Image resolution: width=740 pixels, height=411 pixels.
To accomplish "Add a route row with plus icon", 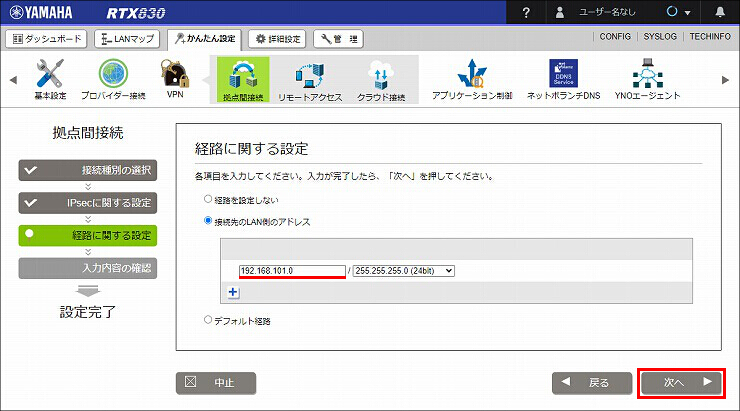I will (x=233, y=292).
